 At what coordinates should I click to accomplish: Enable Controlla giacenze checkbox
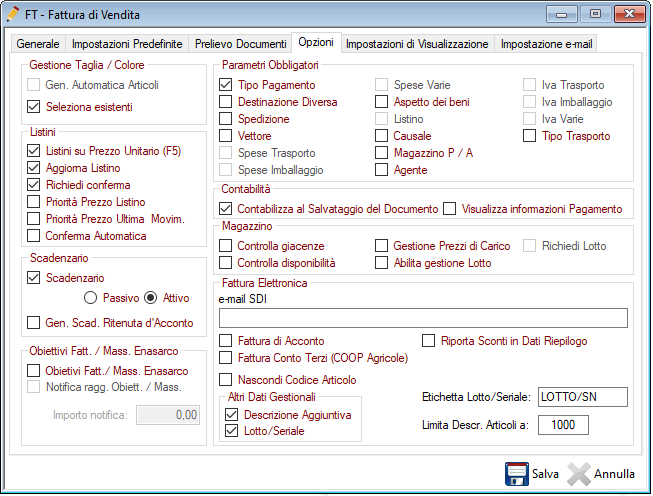(x=226, y=245)
